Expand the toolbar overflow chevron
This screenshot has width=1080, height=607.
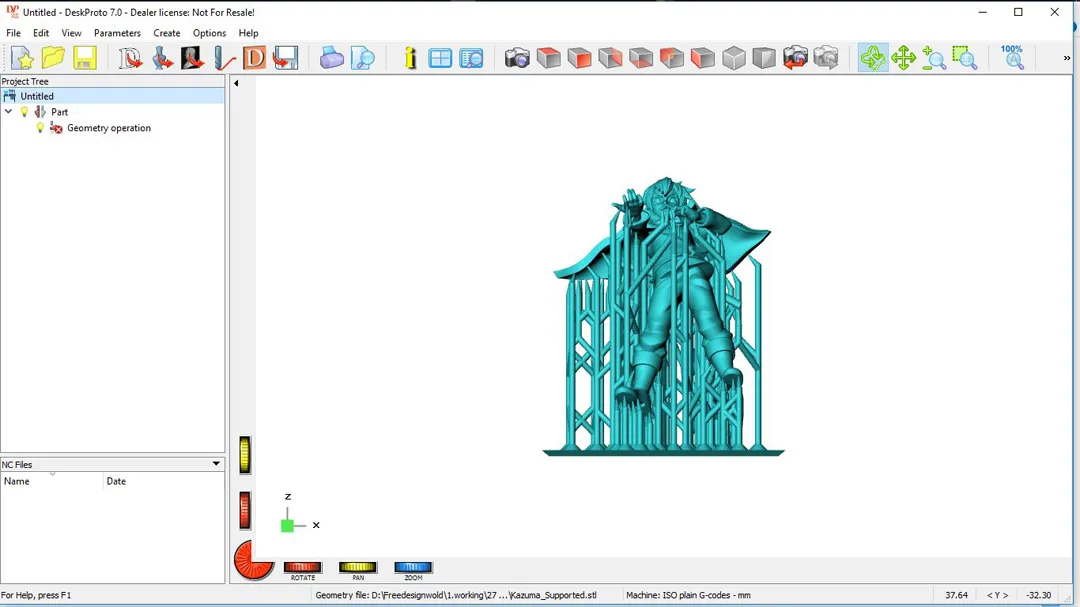point(1066,58)
